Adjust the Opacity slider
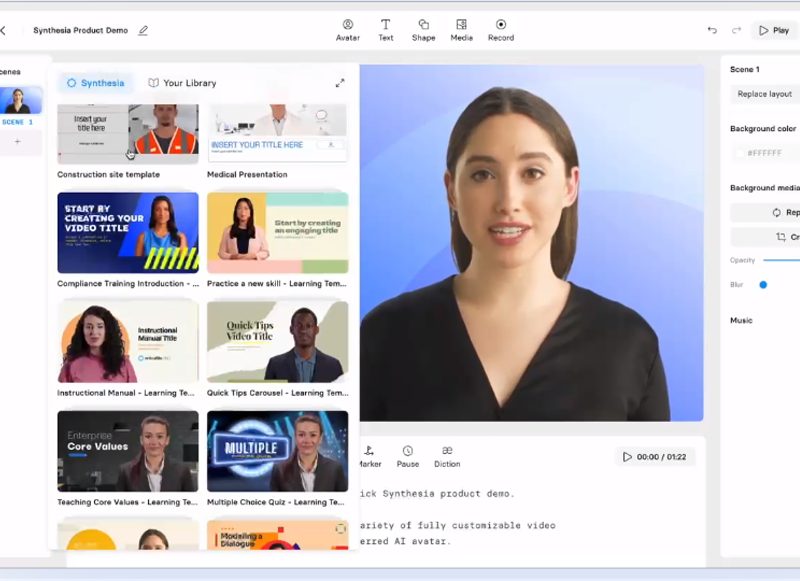The height and width of the screenshot is (581, 800). pos(781,260)
